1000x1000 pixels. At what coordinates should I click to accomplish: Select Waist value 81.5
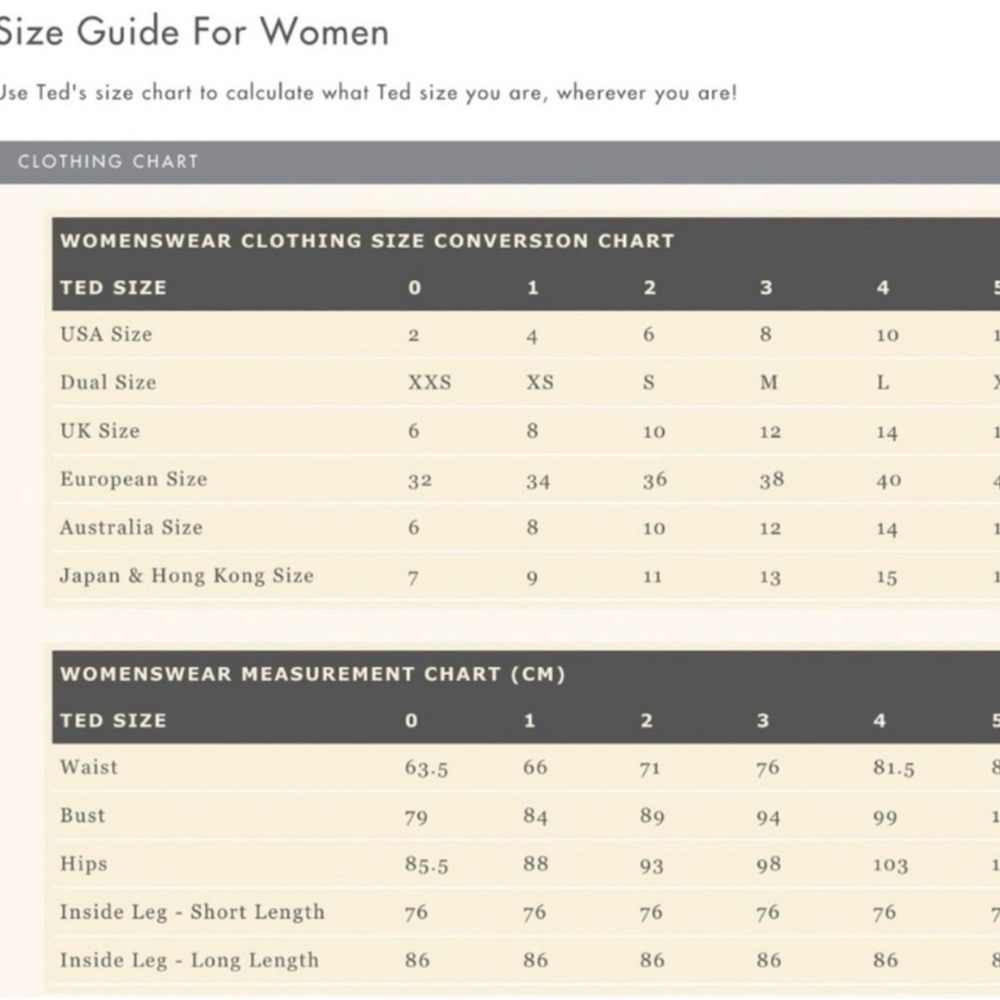click(x=893, y=767)
